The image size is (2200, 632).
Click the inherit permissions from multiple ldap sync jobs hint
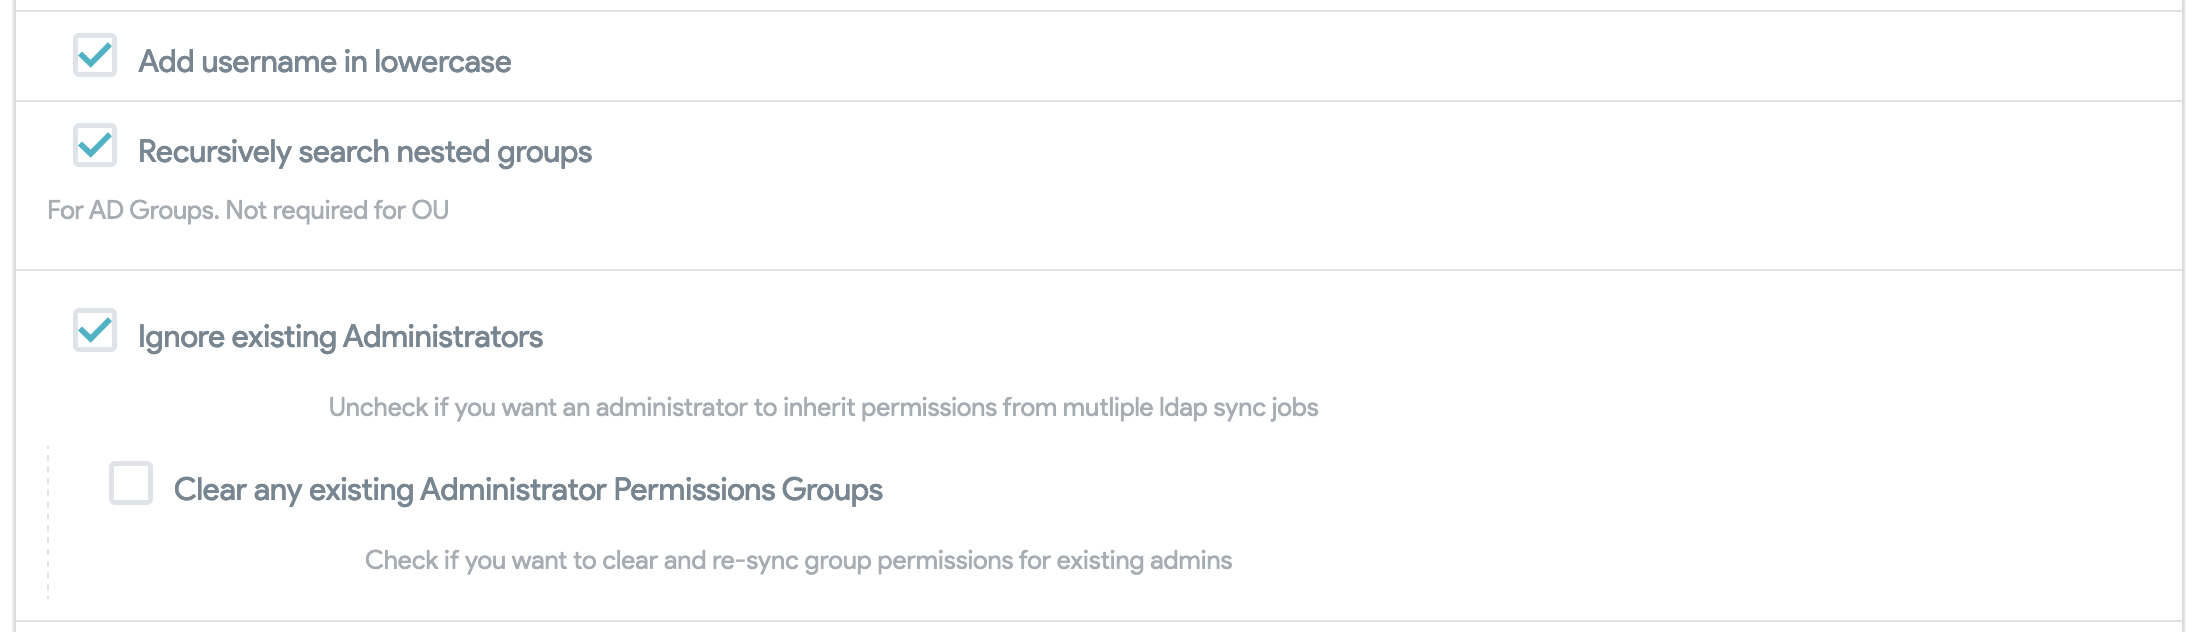pyautogui.click(x=823, y=408)
